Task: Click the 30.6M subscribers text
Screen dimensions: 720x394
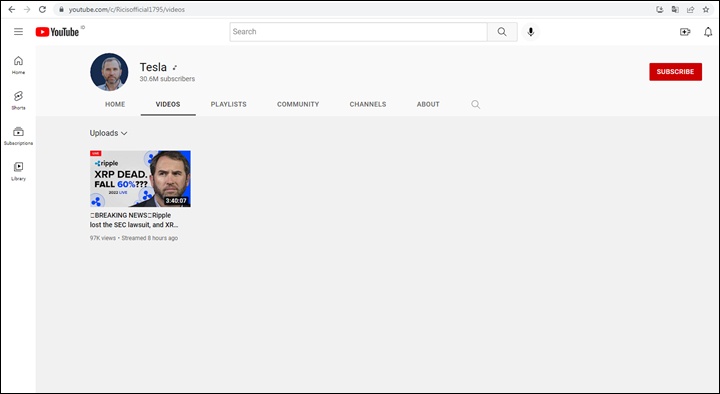Action: [x=167, y=79]
